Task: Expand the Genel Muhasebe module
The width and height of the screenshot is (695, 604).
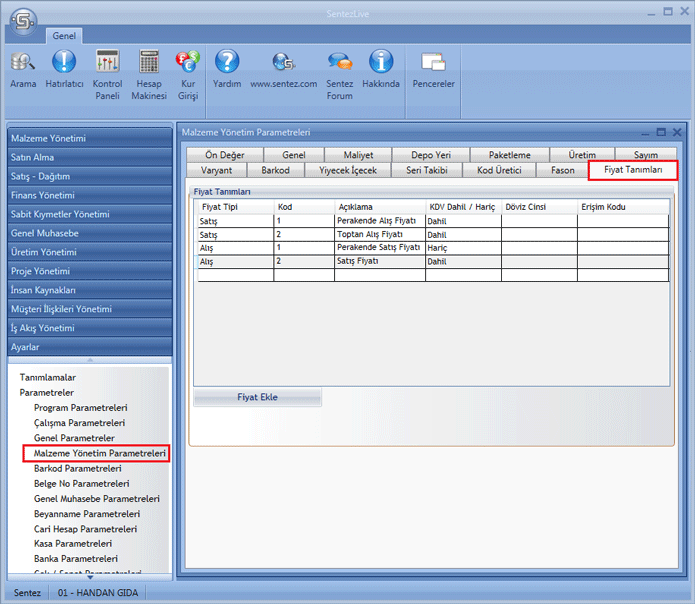Action: (x=90, y=233)
